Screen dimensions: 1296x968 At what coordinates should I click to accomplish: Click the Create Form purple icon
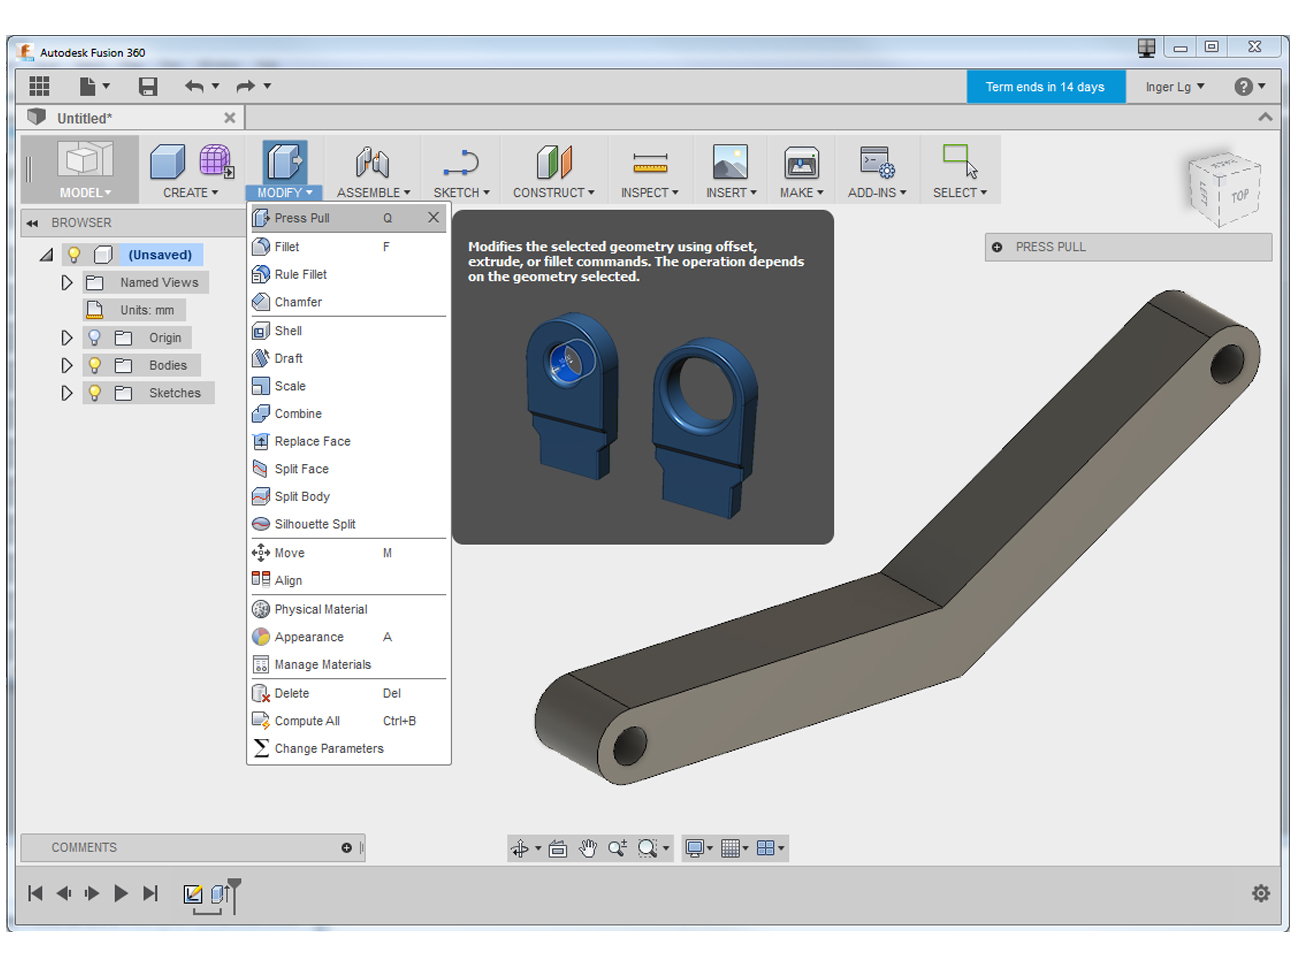[x=215, y=161]
